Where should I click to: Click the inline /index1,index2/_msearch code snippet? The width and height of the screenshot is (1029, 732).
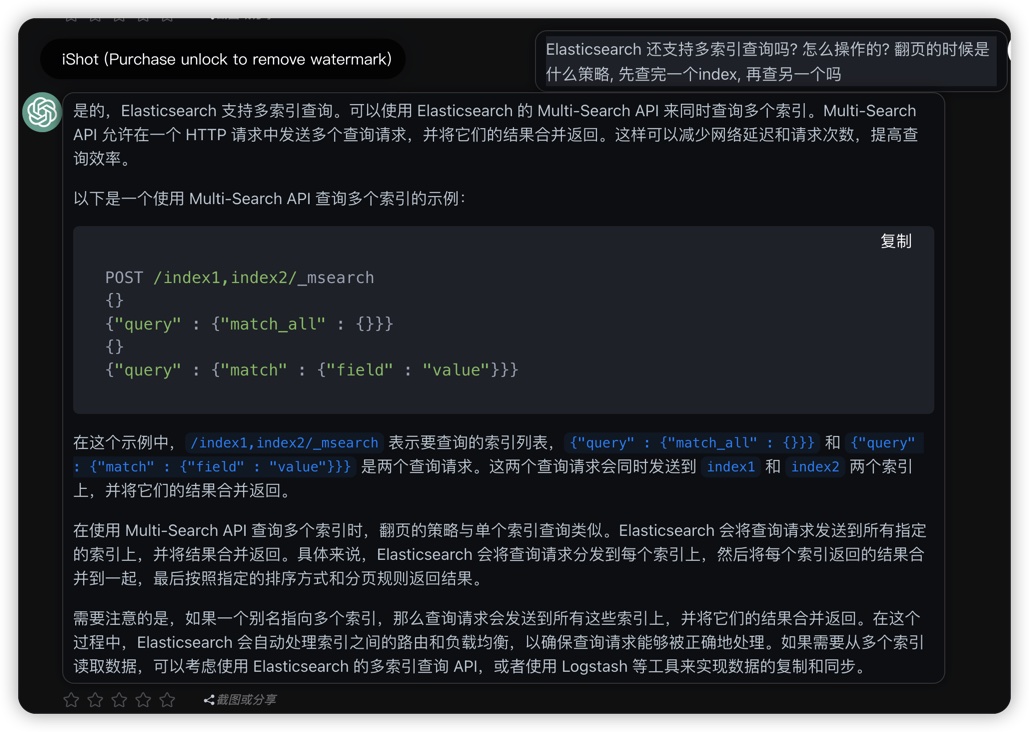[284, 443]
